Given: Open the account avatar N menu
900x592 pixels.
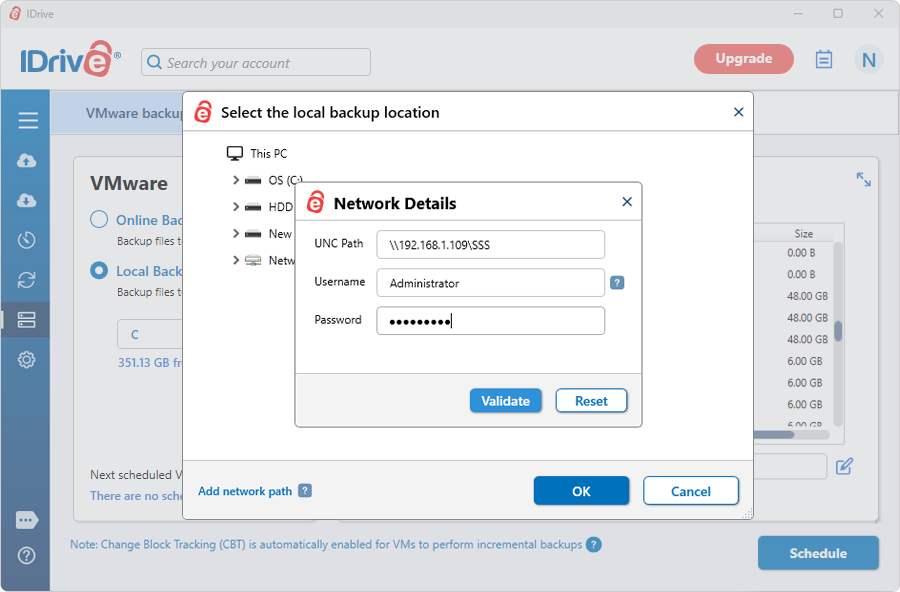Looking at the screenshot, I should (x=868, y=60).
